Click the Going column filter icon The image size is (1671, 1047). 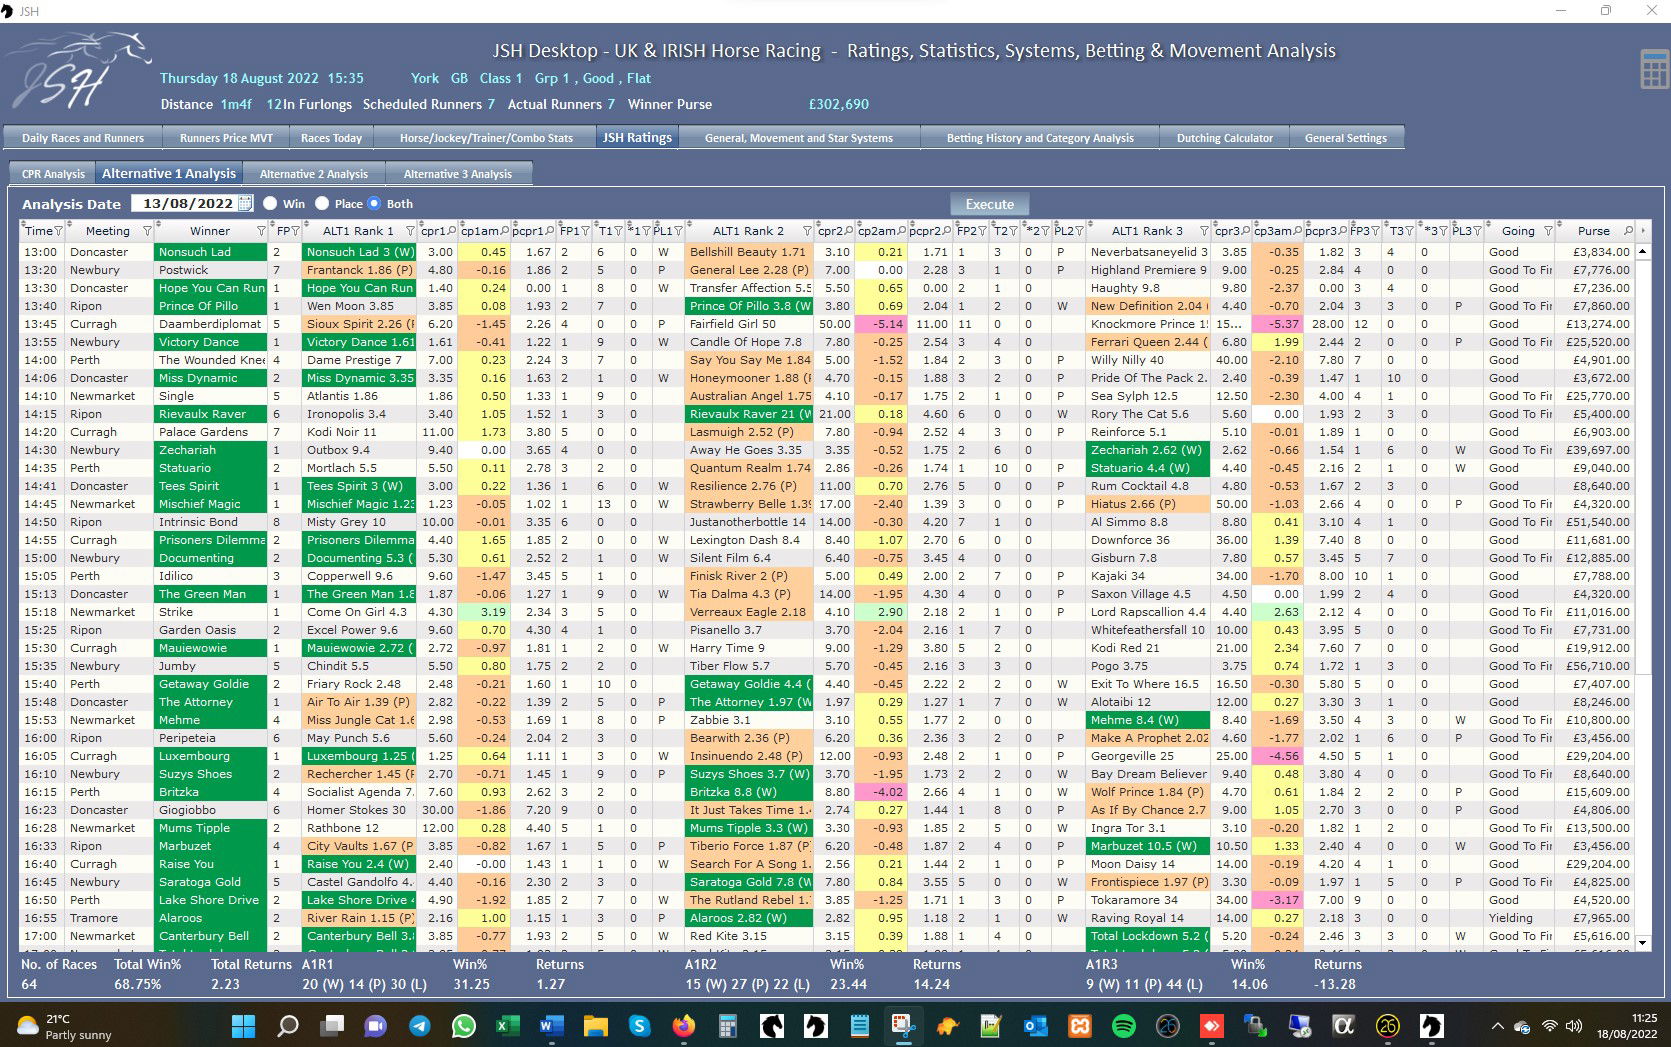[1548, 231]
